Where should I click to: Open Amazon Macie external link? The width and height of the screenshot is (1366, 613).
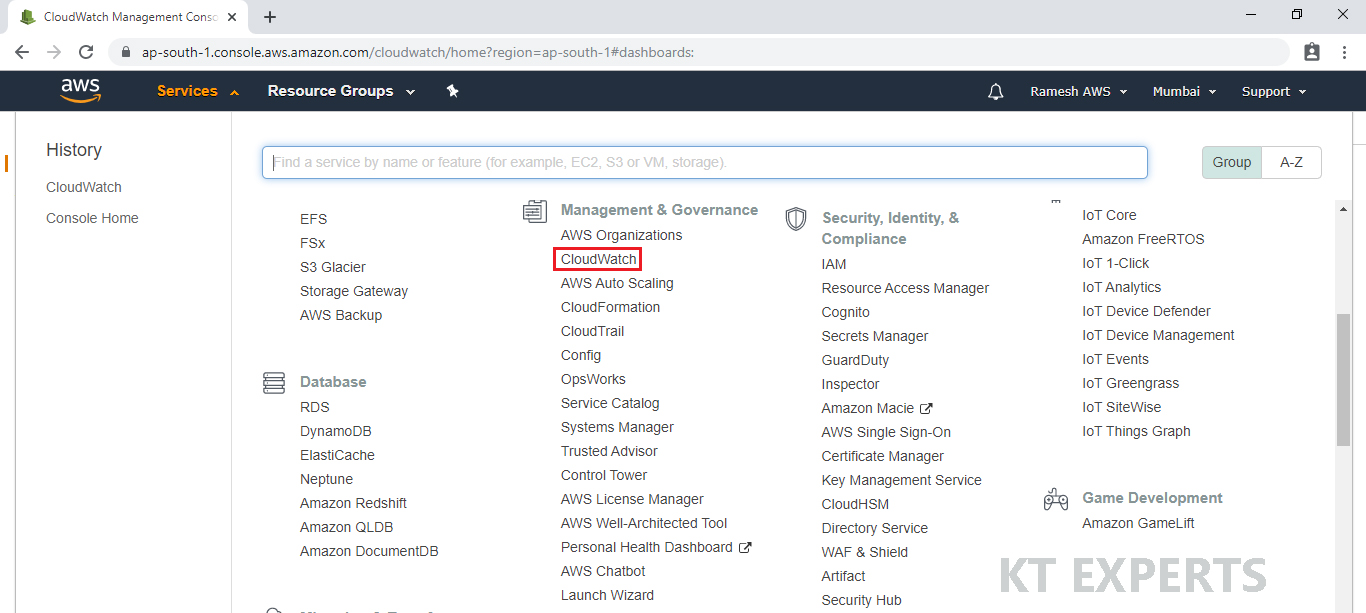[x=877, y=408]
